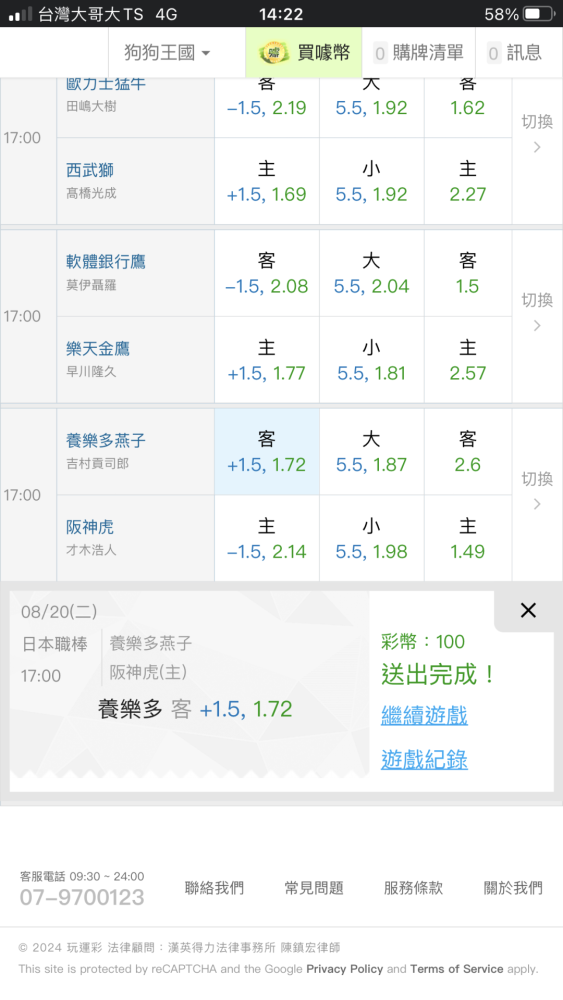
Task: Select 主 -1.5, 2.14 for 阪神虎
Action: 267,538
